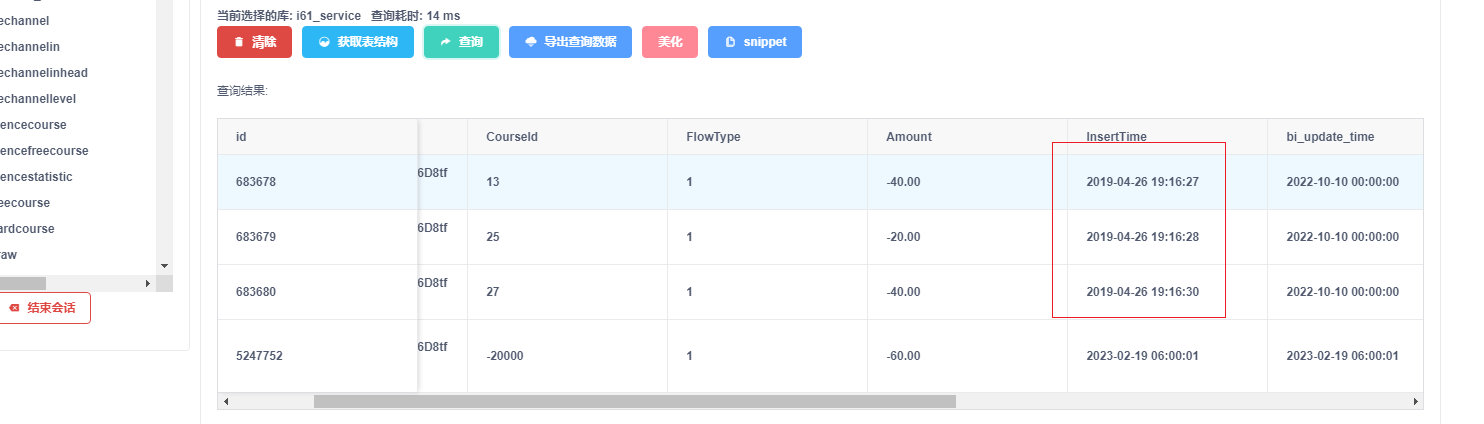Click the sidebar horizontal scroll right arrow

(x=147, y=284)
